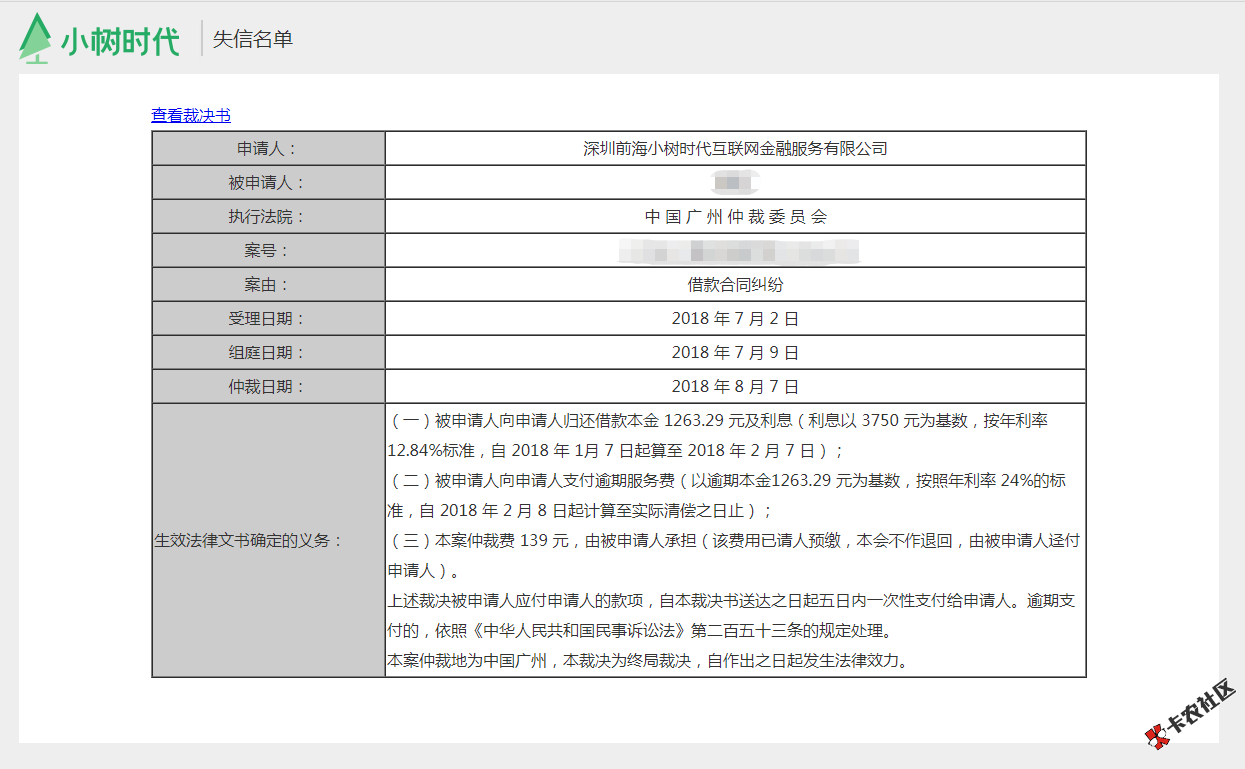
Task: Select the 深圳前海小树时代互联网金融服务有限公司 cell
Action: click(x=735, y=149)
